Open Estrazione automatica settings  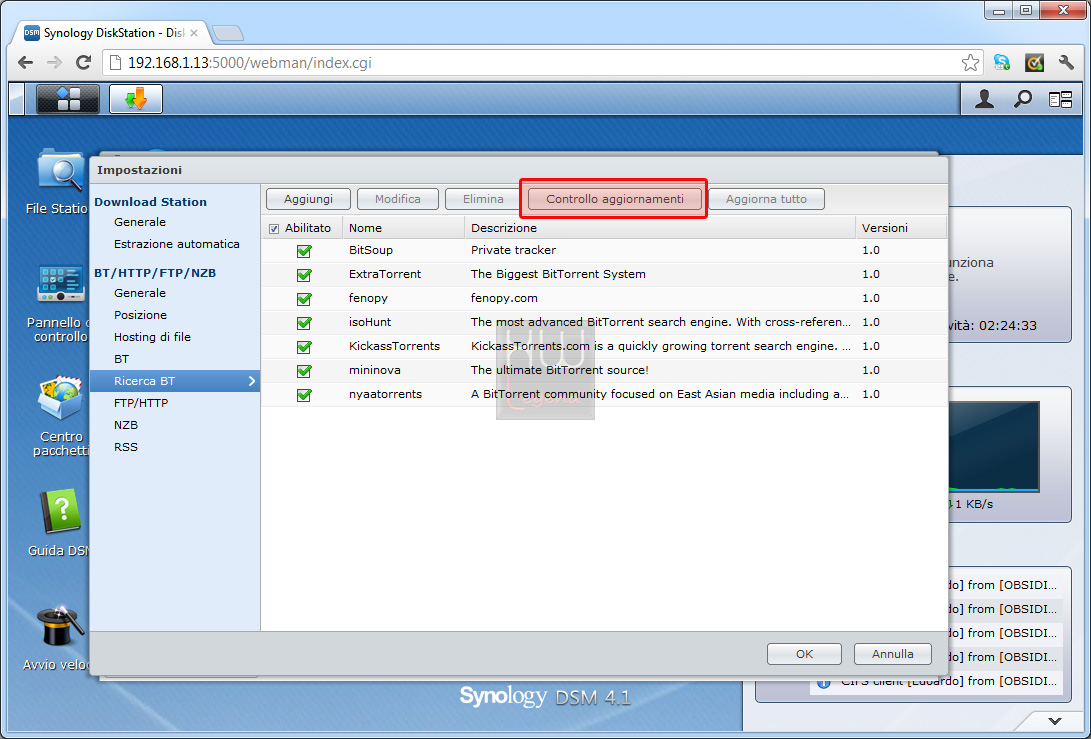pyautogui.click(x=177, y=244)
